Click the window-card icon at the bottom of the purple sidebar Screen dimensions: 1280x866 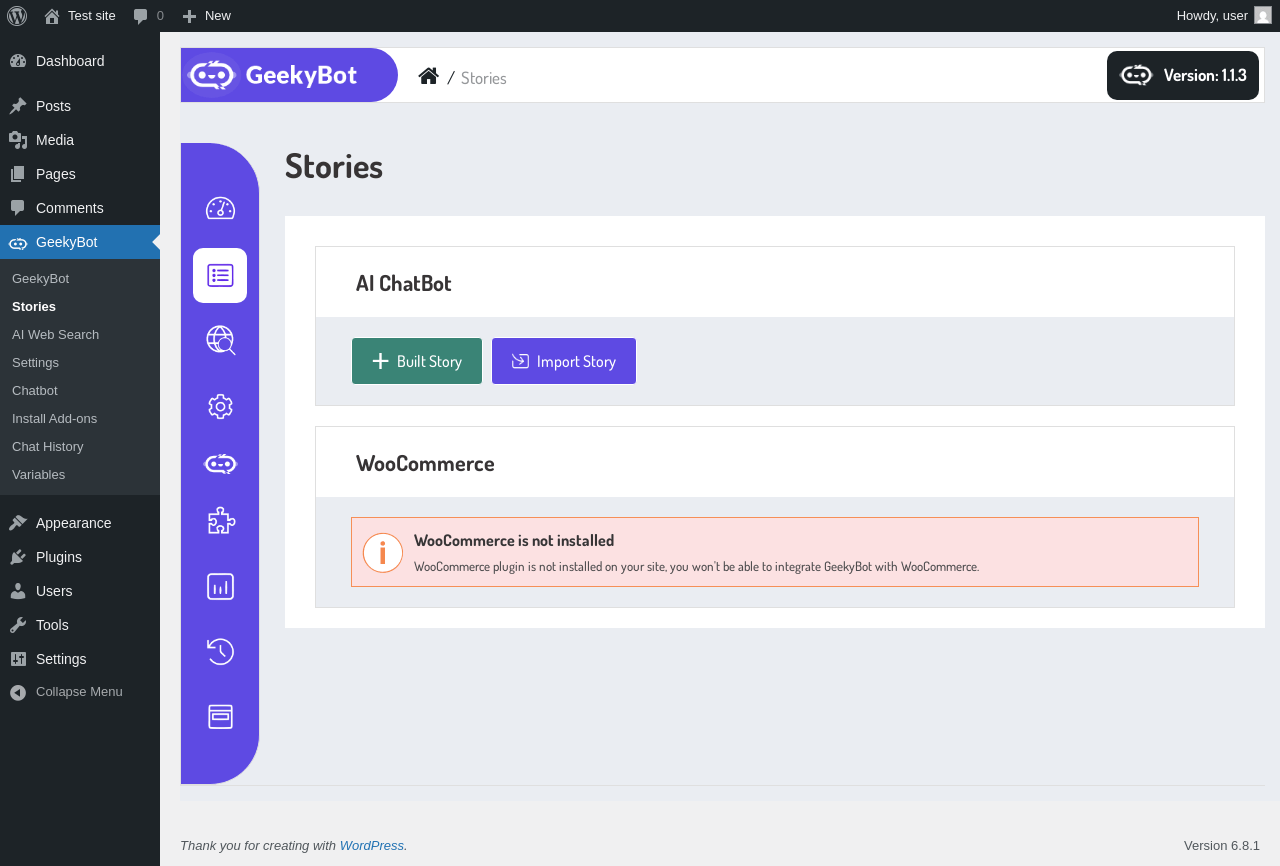tap(220, 716)
